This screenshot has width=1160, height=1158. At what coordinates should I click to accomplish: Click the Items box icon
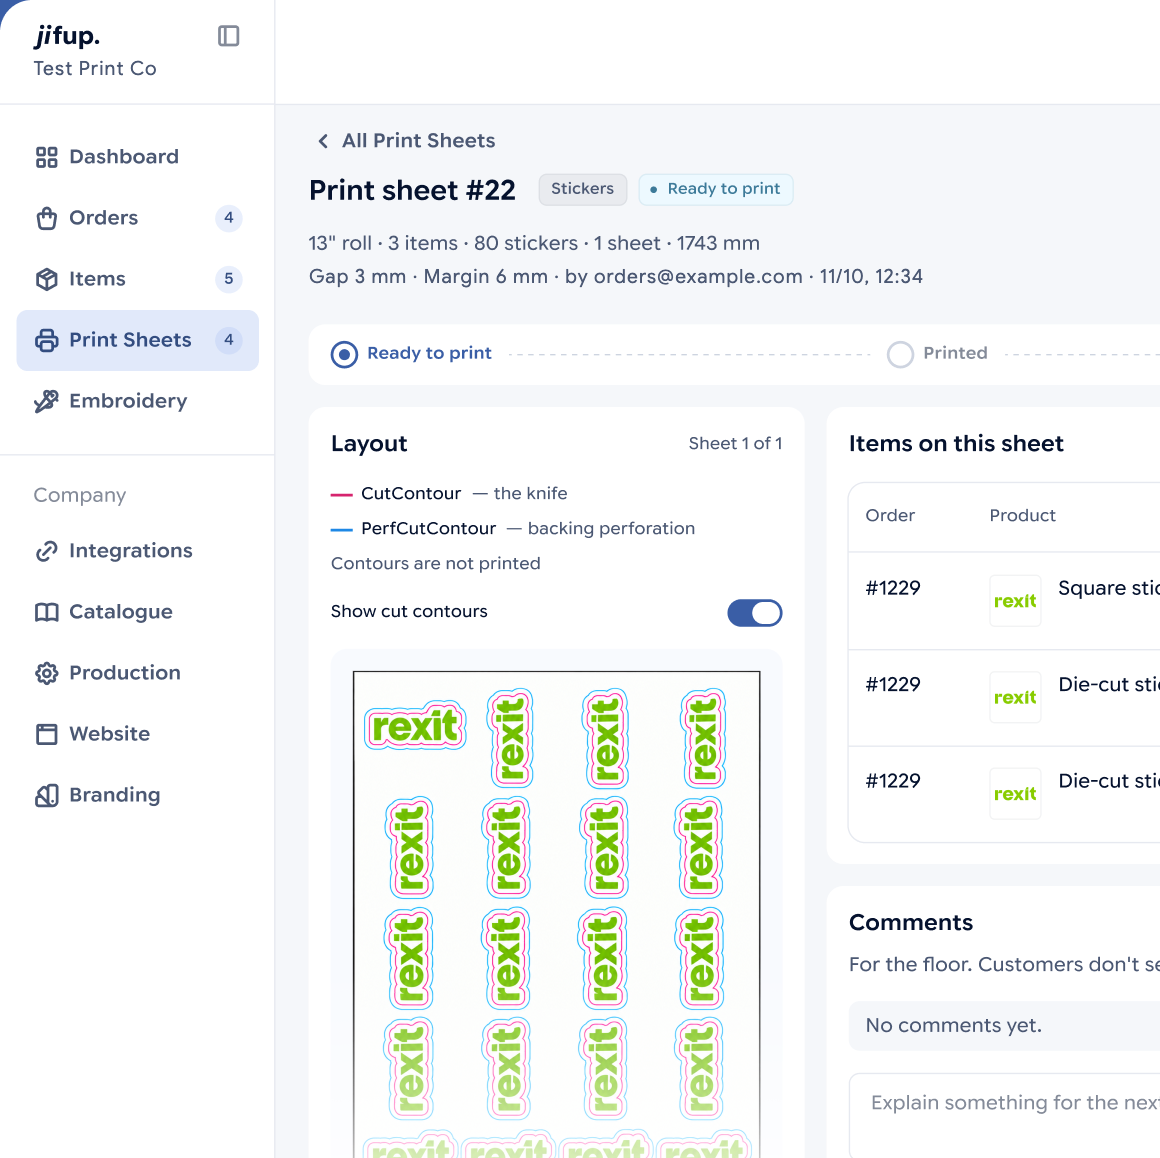point(47,279)
